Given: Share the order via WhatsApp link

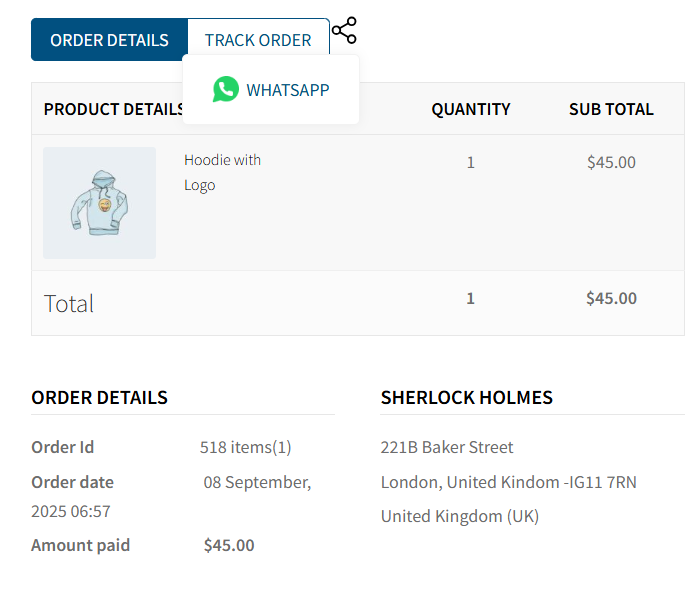Looking at the screenshot, I should tap(287, 90).
